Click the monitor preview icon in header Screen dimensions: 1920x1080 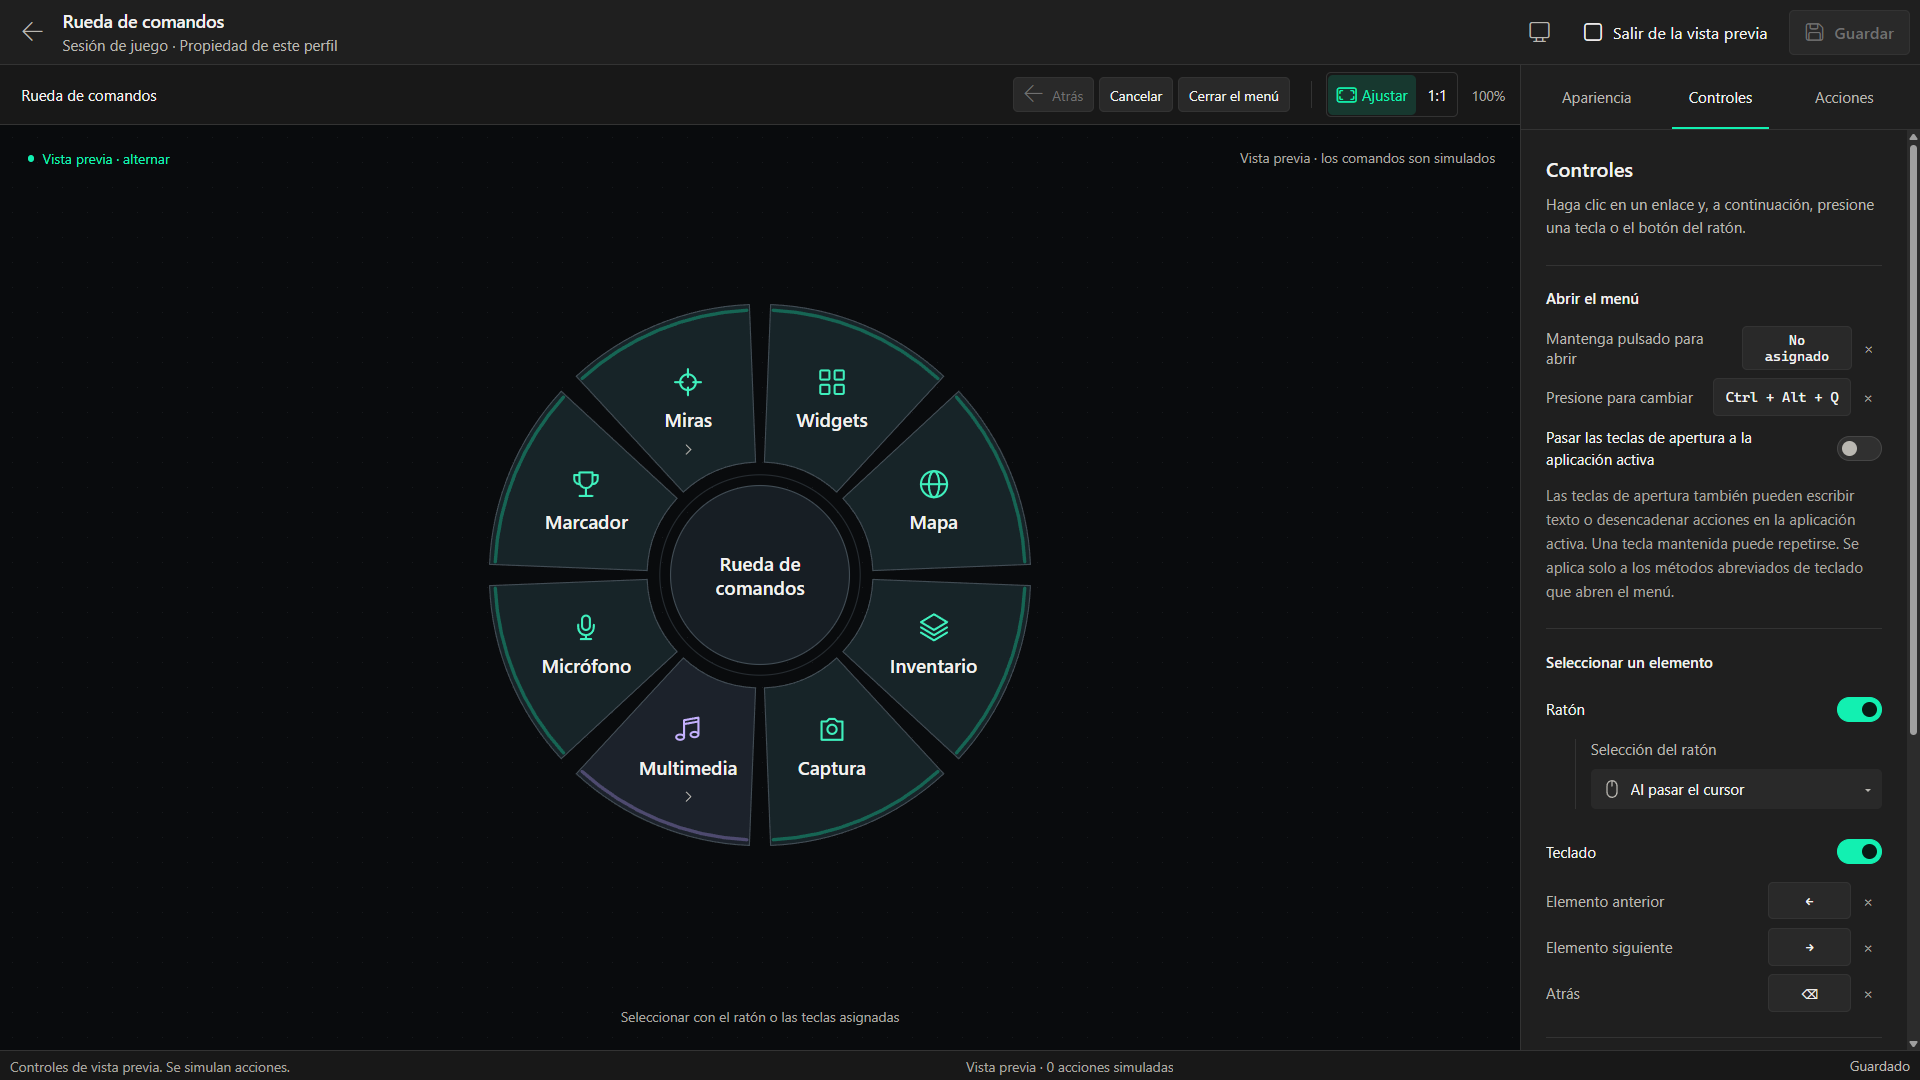[1539, 32]
